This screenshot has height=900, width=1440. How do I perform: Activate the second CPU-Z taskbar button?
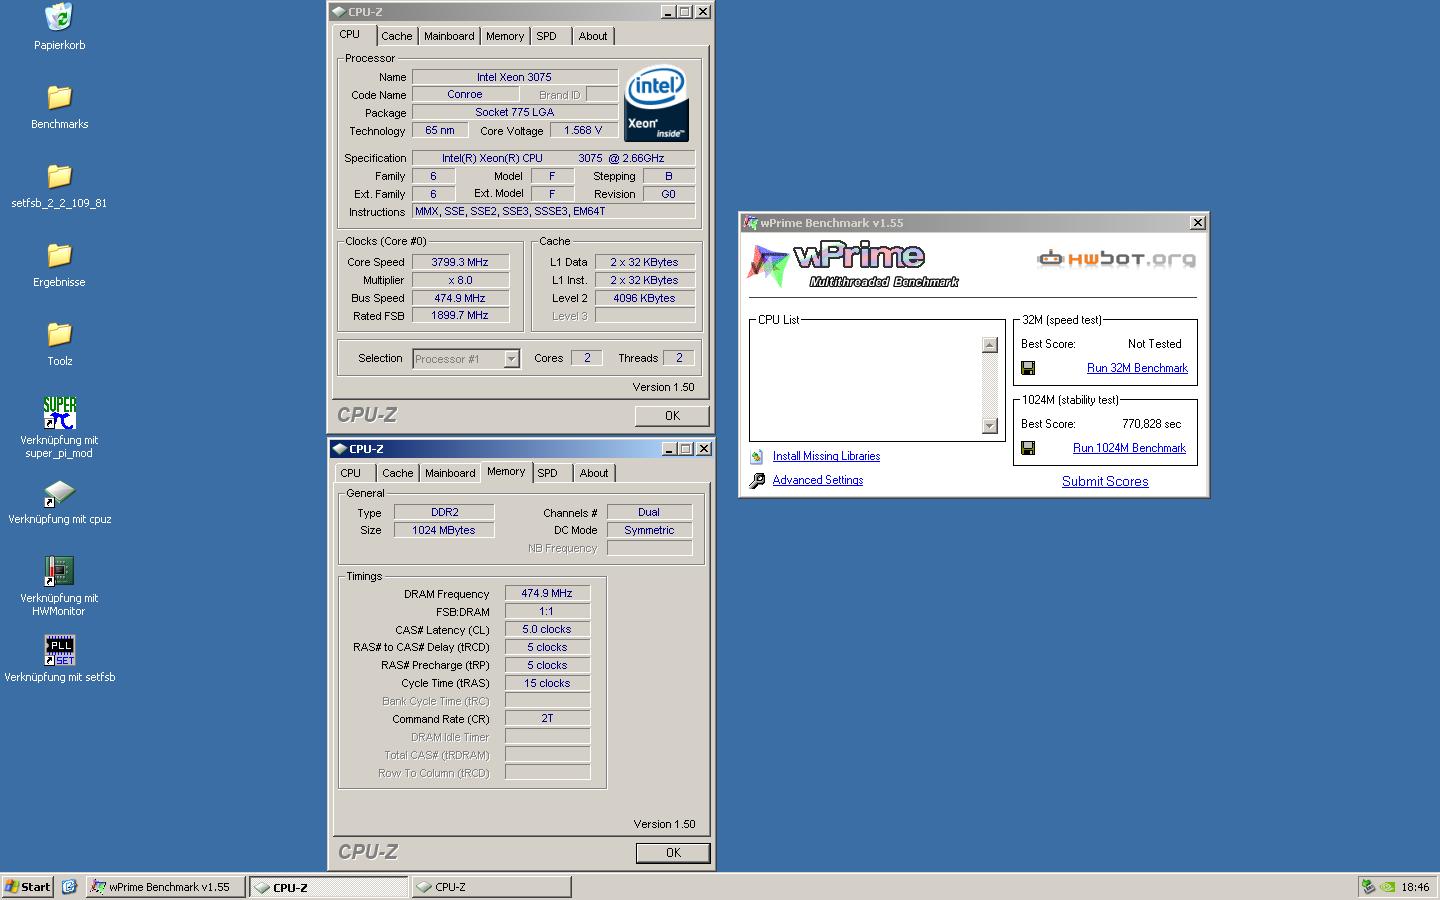coord(491,887)
